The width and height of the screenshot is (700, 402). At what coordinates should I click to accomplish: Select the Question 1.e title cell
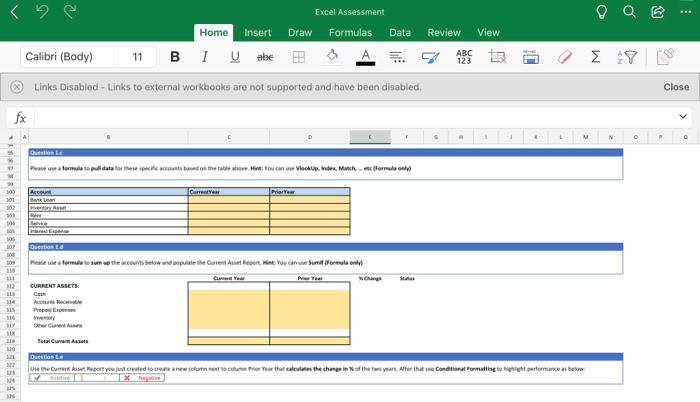pos(325,357)
